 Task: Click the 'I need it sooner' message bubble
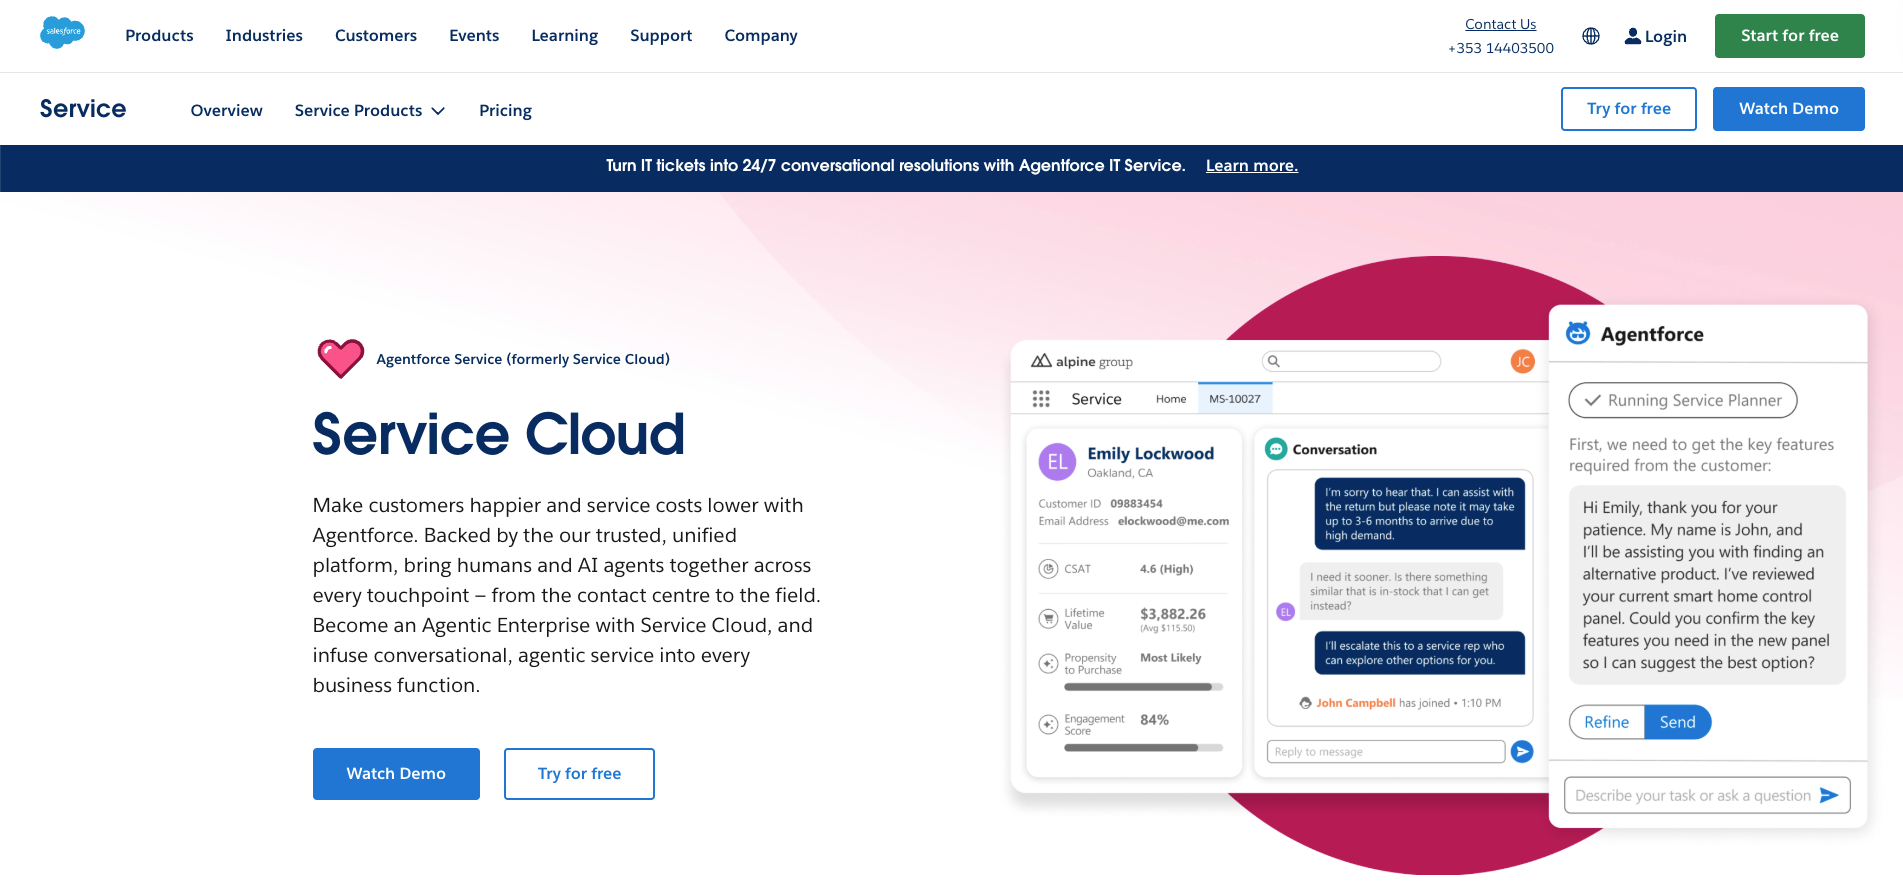coord(1400,591)
